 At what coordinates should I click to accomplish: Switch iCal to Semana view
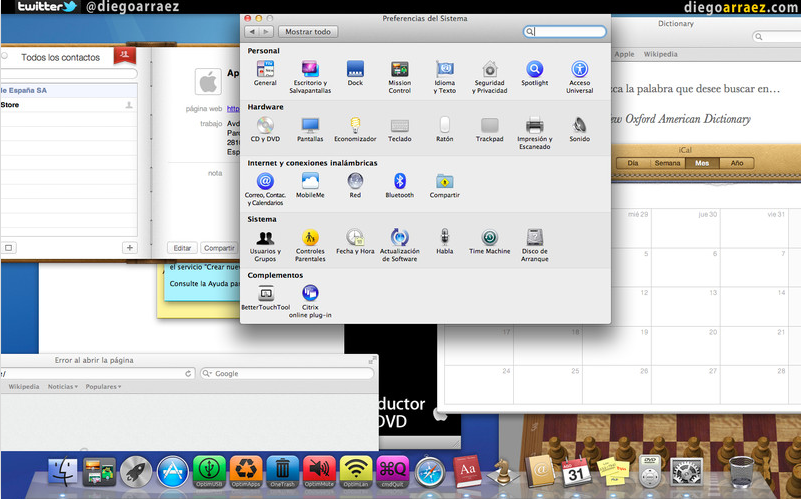(x=667, y=163)
